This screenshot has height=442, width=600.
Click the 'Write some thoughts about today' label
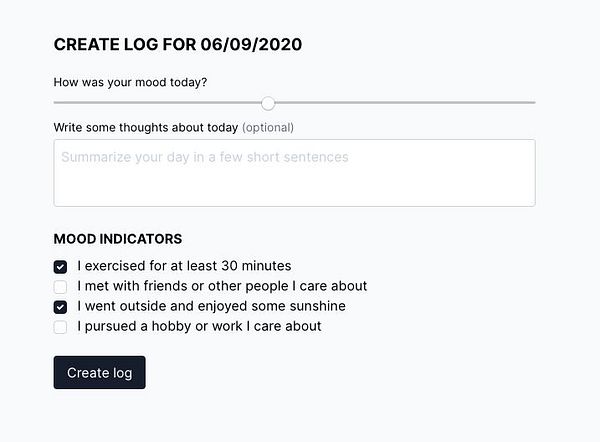[x=146, y=127]
